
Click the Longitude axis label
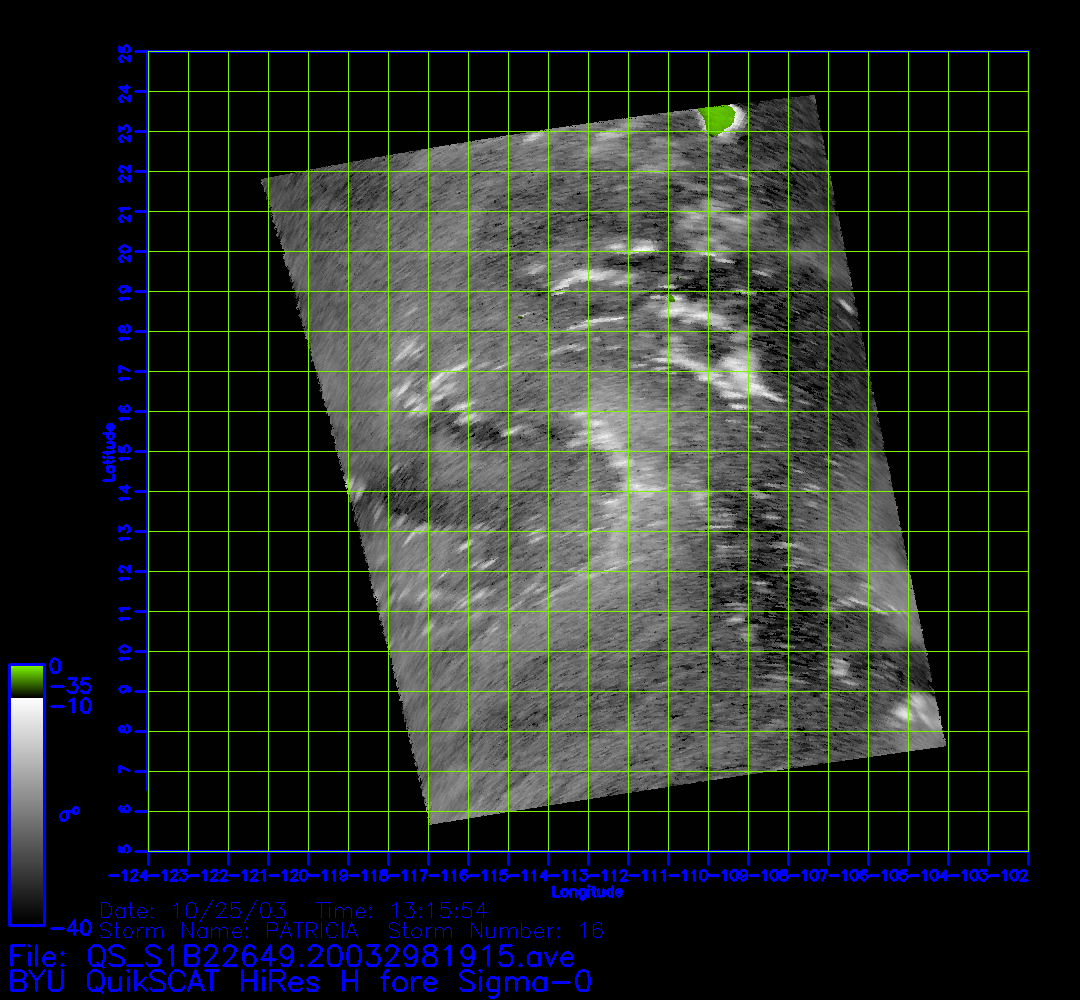(x=587, y=892)
